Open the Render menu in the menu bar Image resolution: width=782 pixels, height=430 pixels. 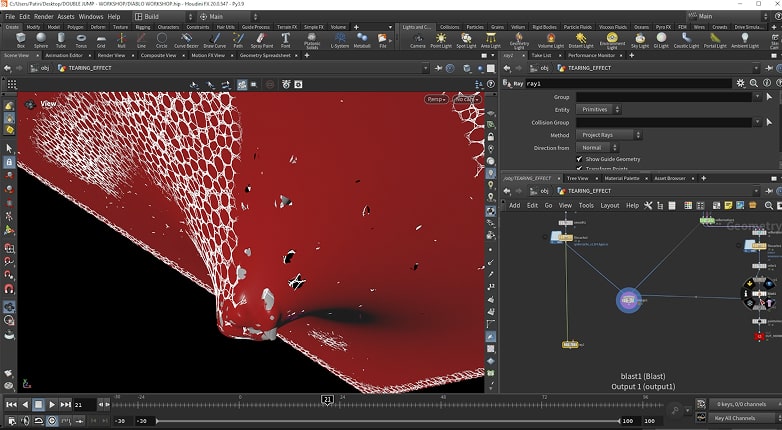tap(45, 16)
